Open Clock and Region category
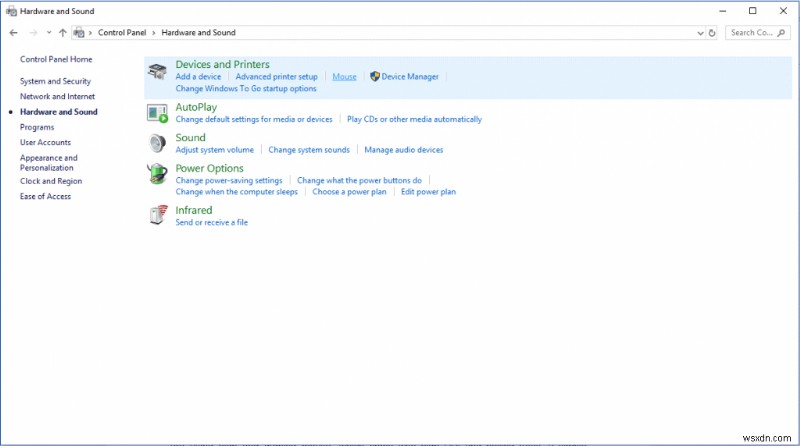The width and height of the screenshot is (800, 446). (x=51, y=181)
